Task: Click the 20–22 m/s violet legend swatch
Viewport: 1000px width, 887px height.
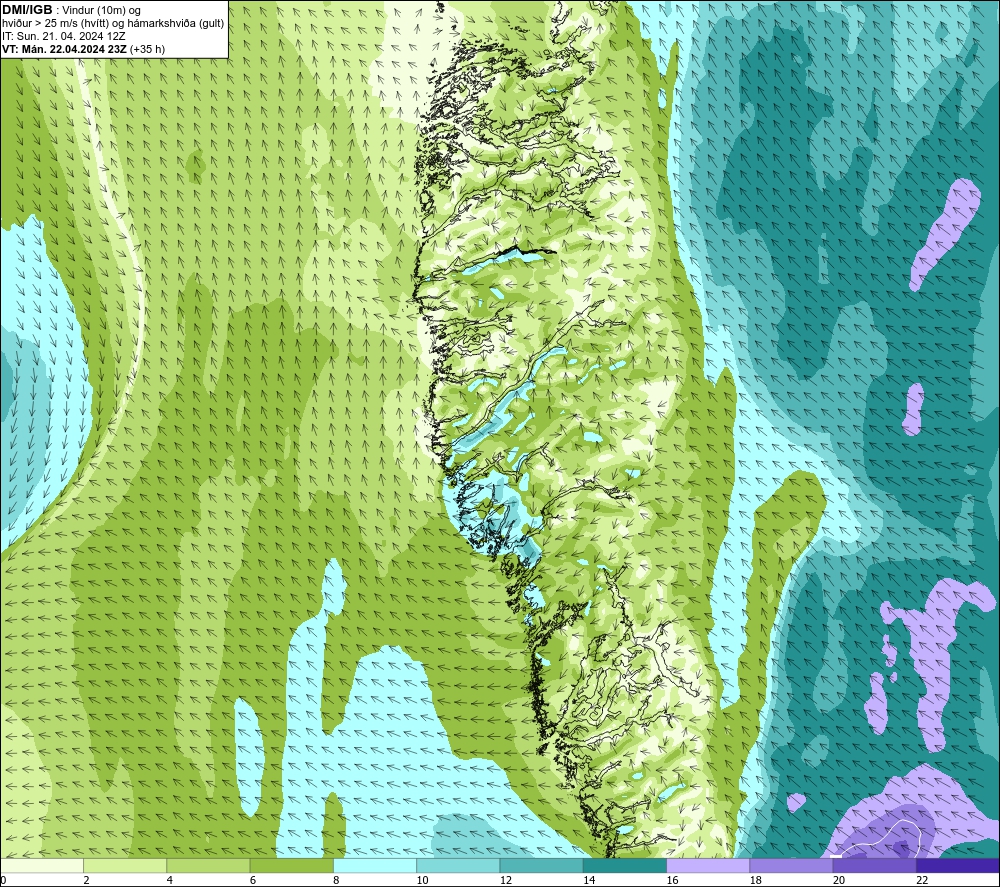Action: [874, 865]
